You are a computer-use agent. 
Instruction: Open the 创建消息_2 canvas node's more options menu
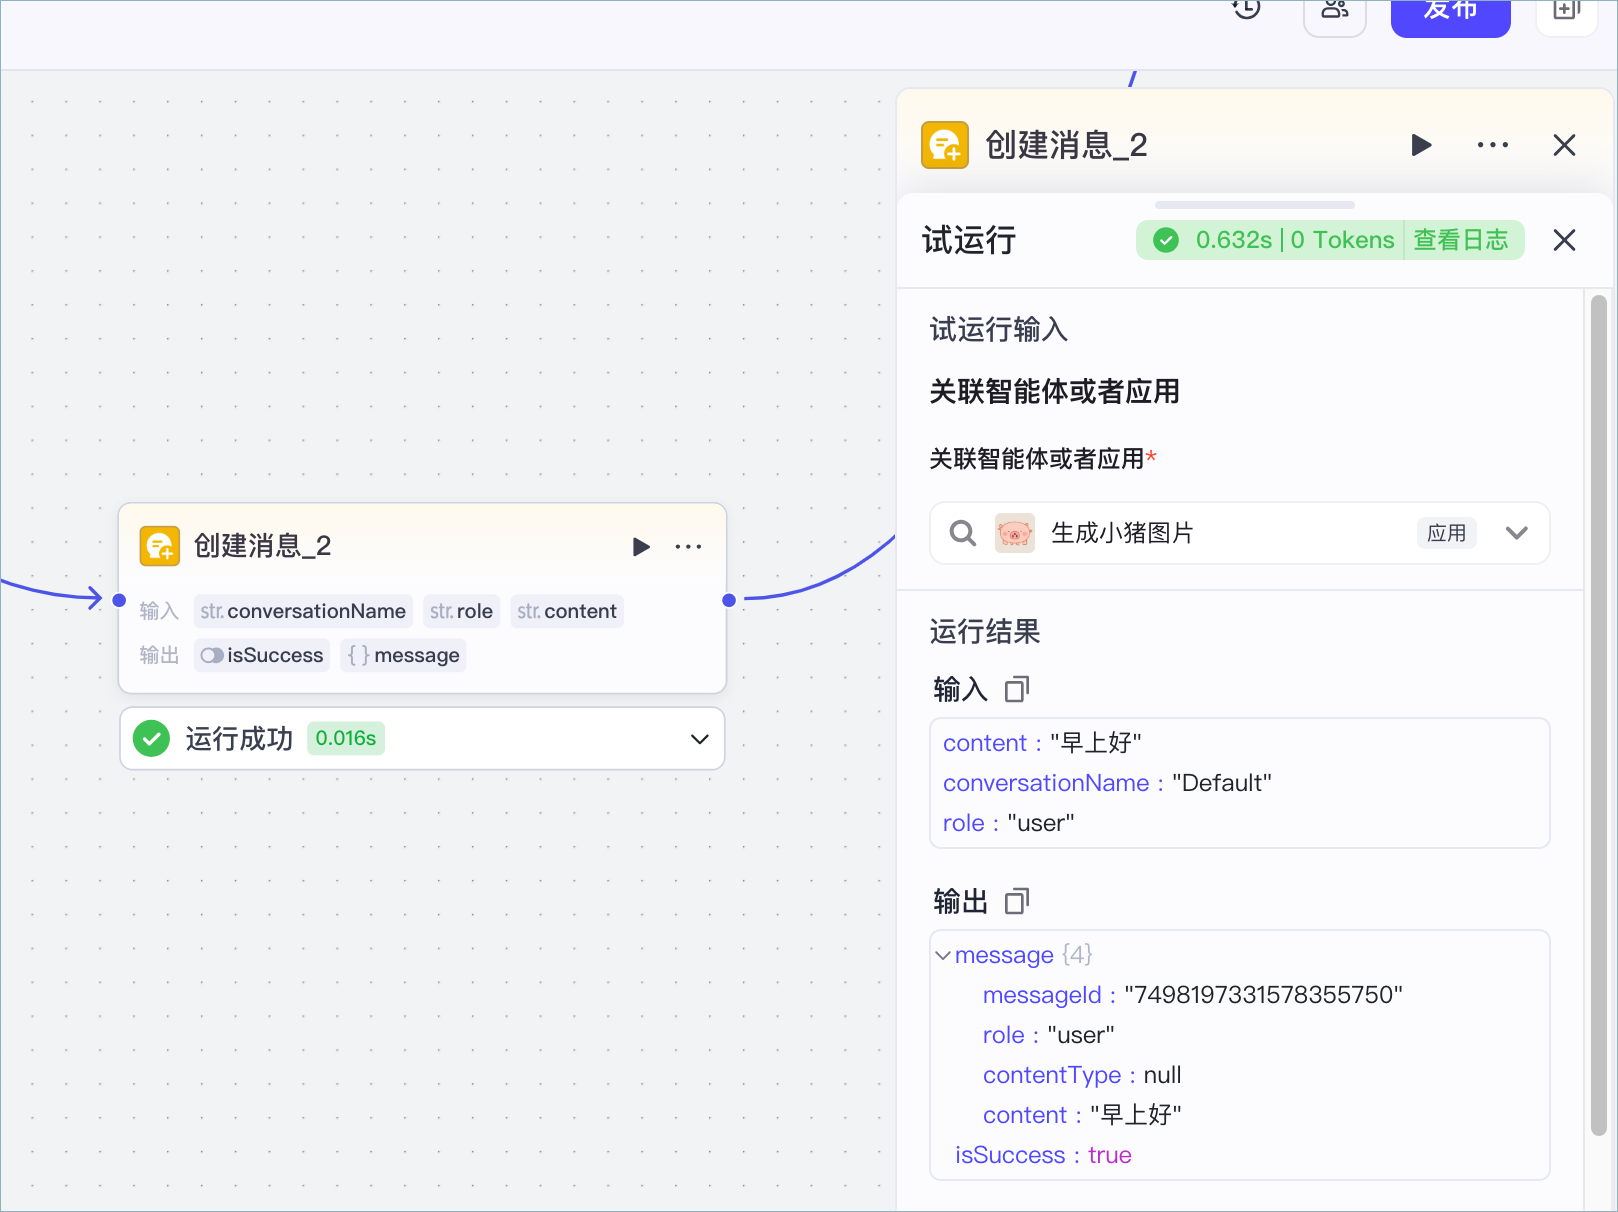point(688,547)
